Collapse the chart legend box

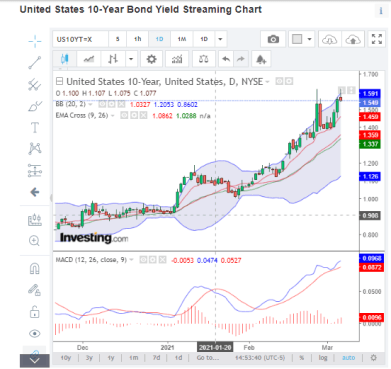[x=59, y=81]
